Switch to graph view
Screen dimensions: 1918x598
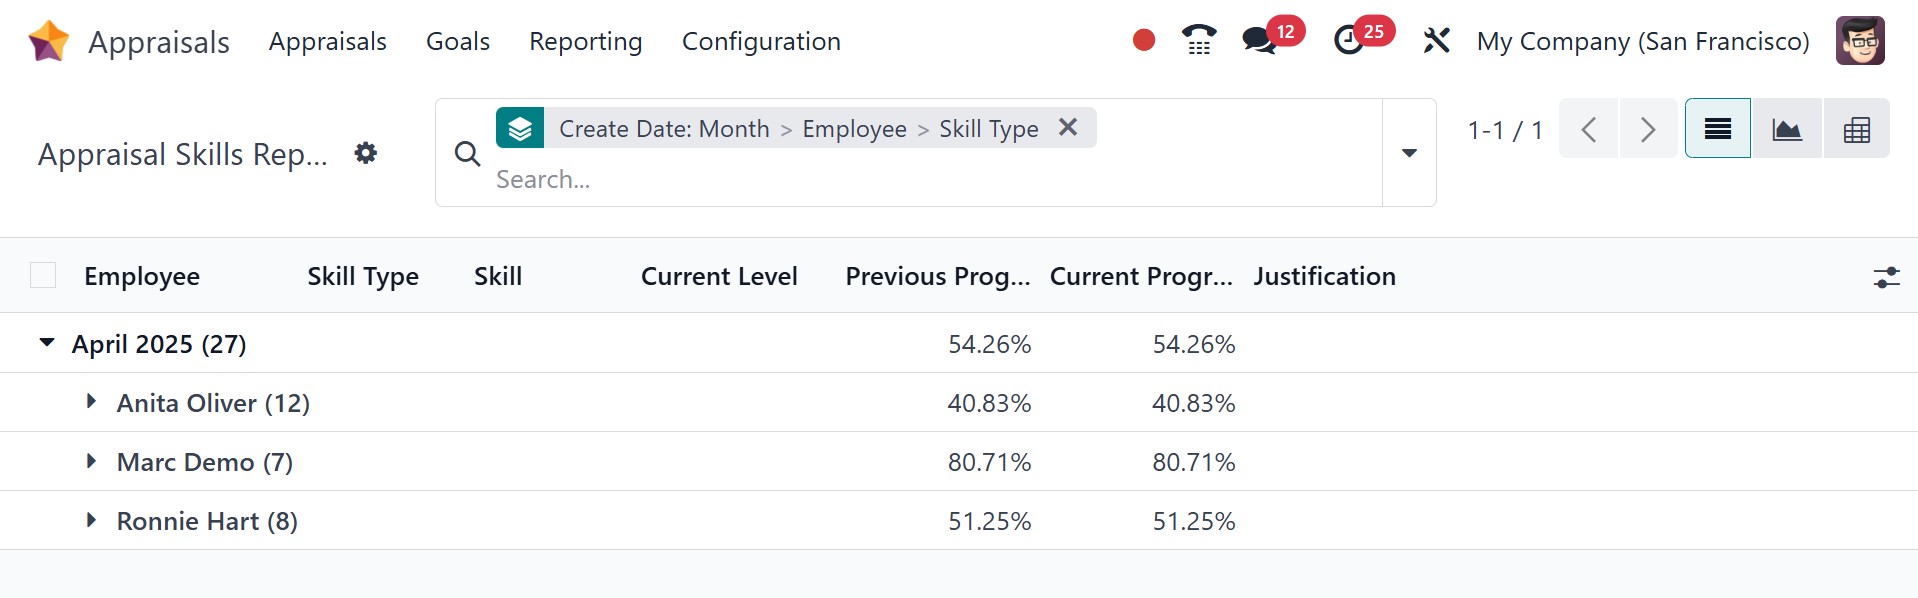(1787, 129)
